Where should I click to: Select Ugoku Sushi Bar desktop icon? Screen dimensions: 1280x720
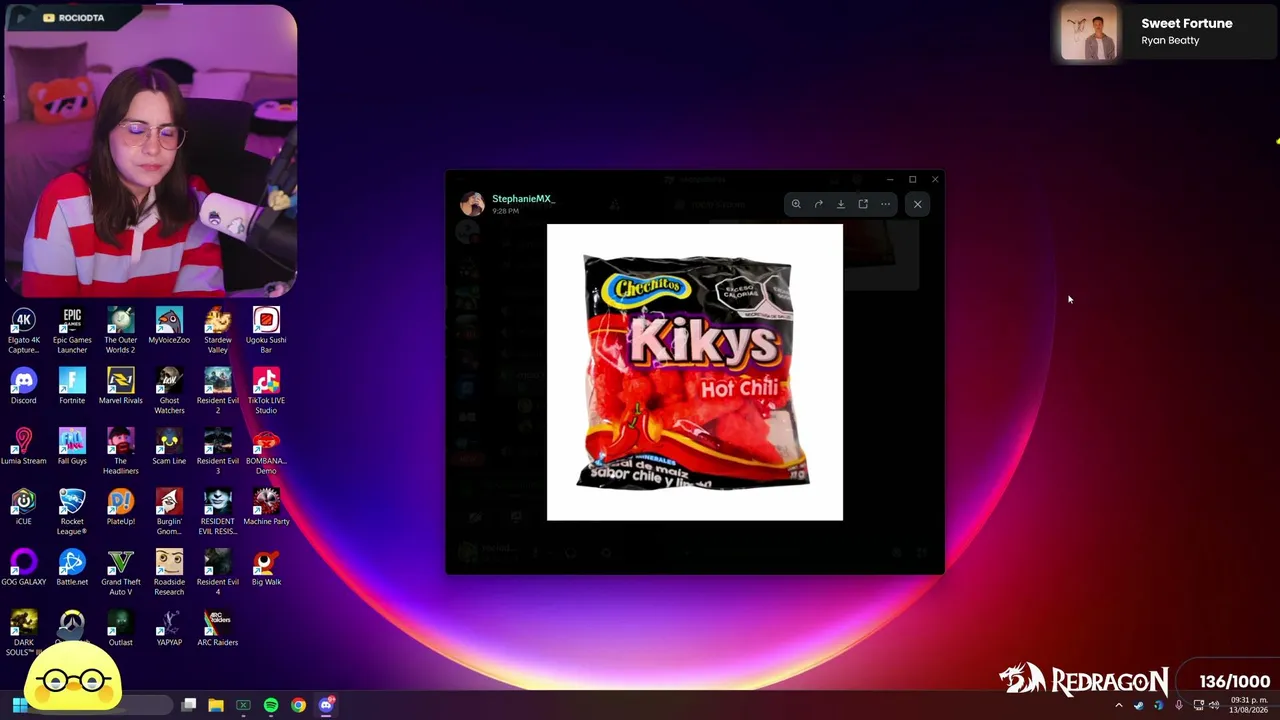coord(266,331)
